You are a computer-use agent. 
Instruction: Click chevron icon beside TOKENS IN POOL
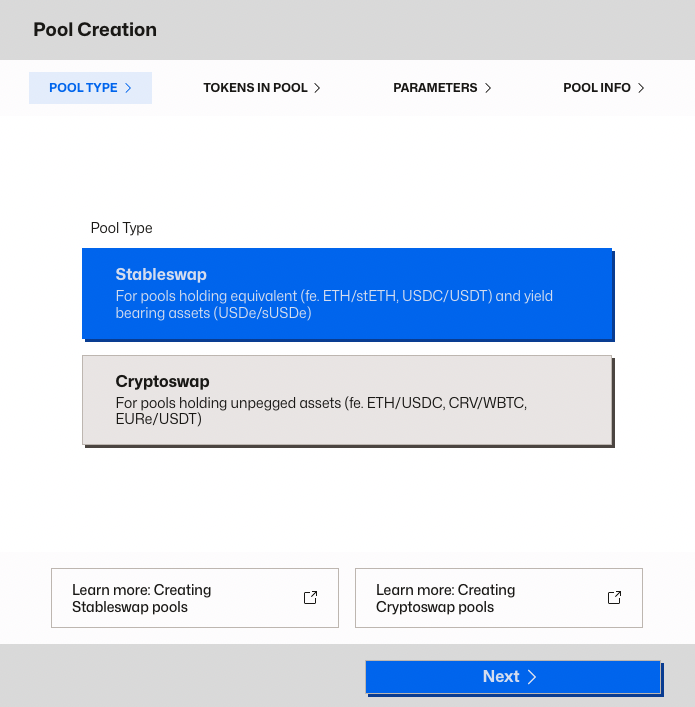pos(317,88)
